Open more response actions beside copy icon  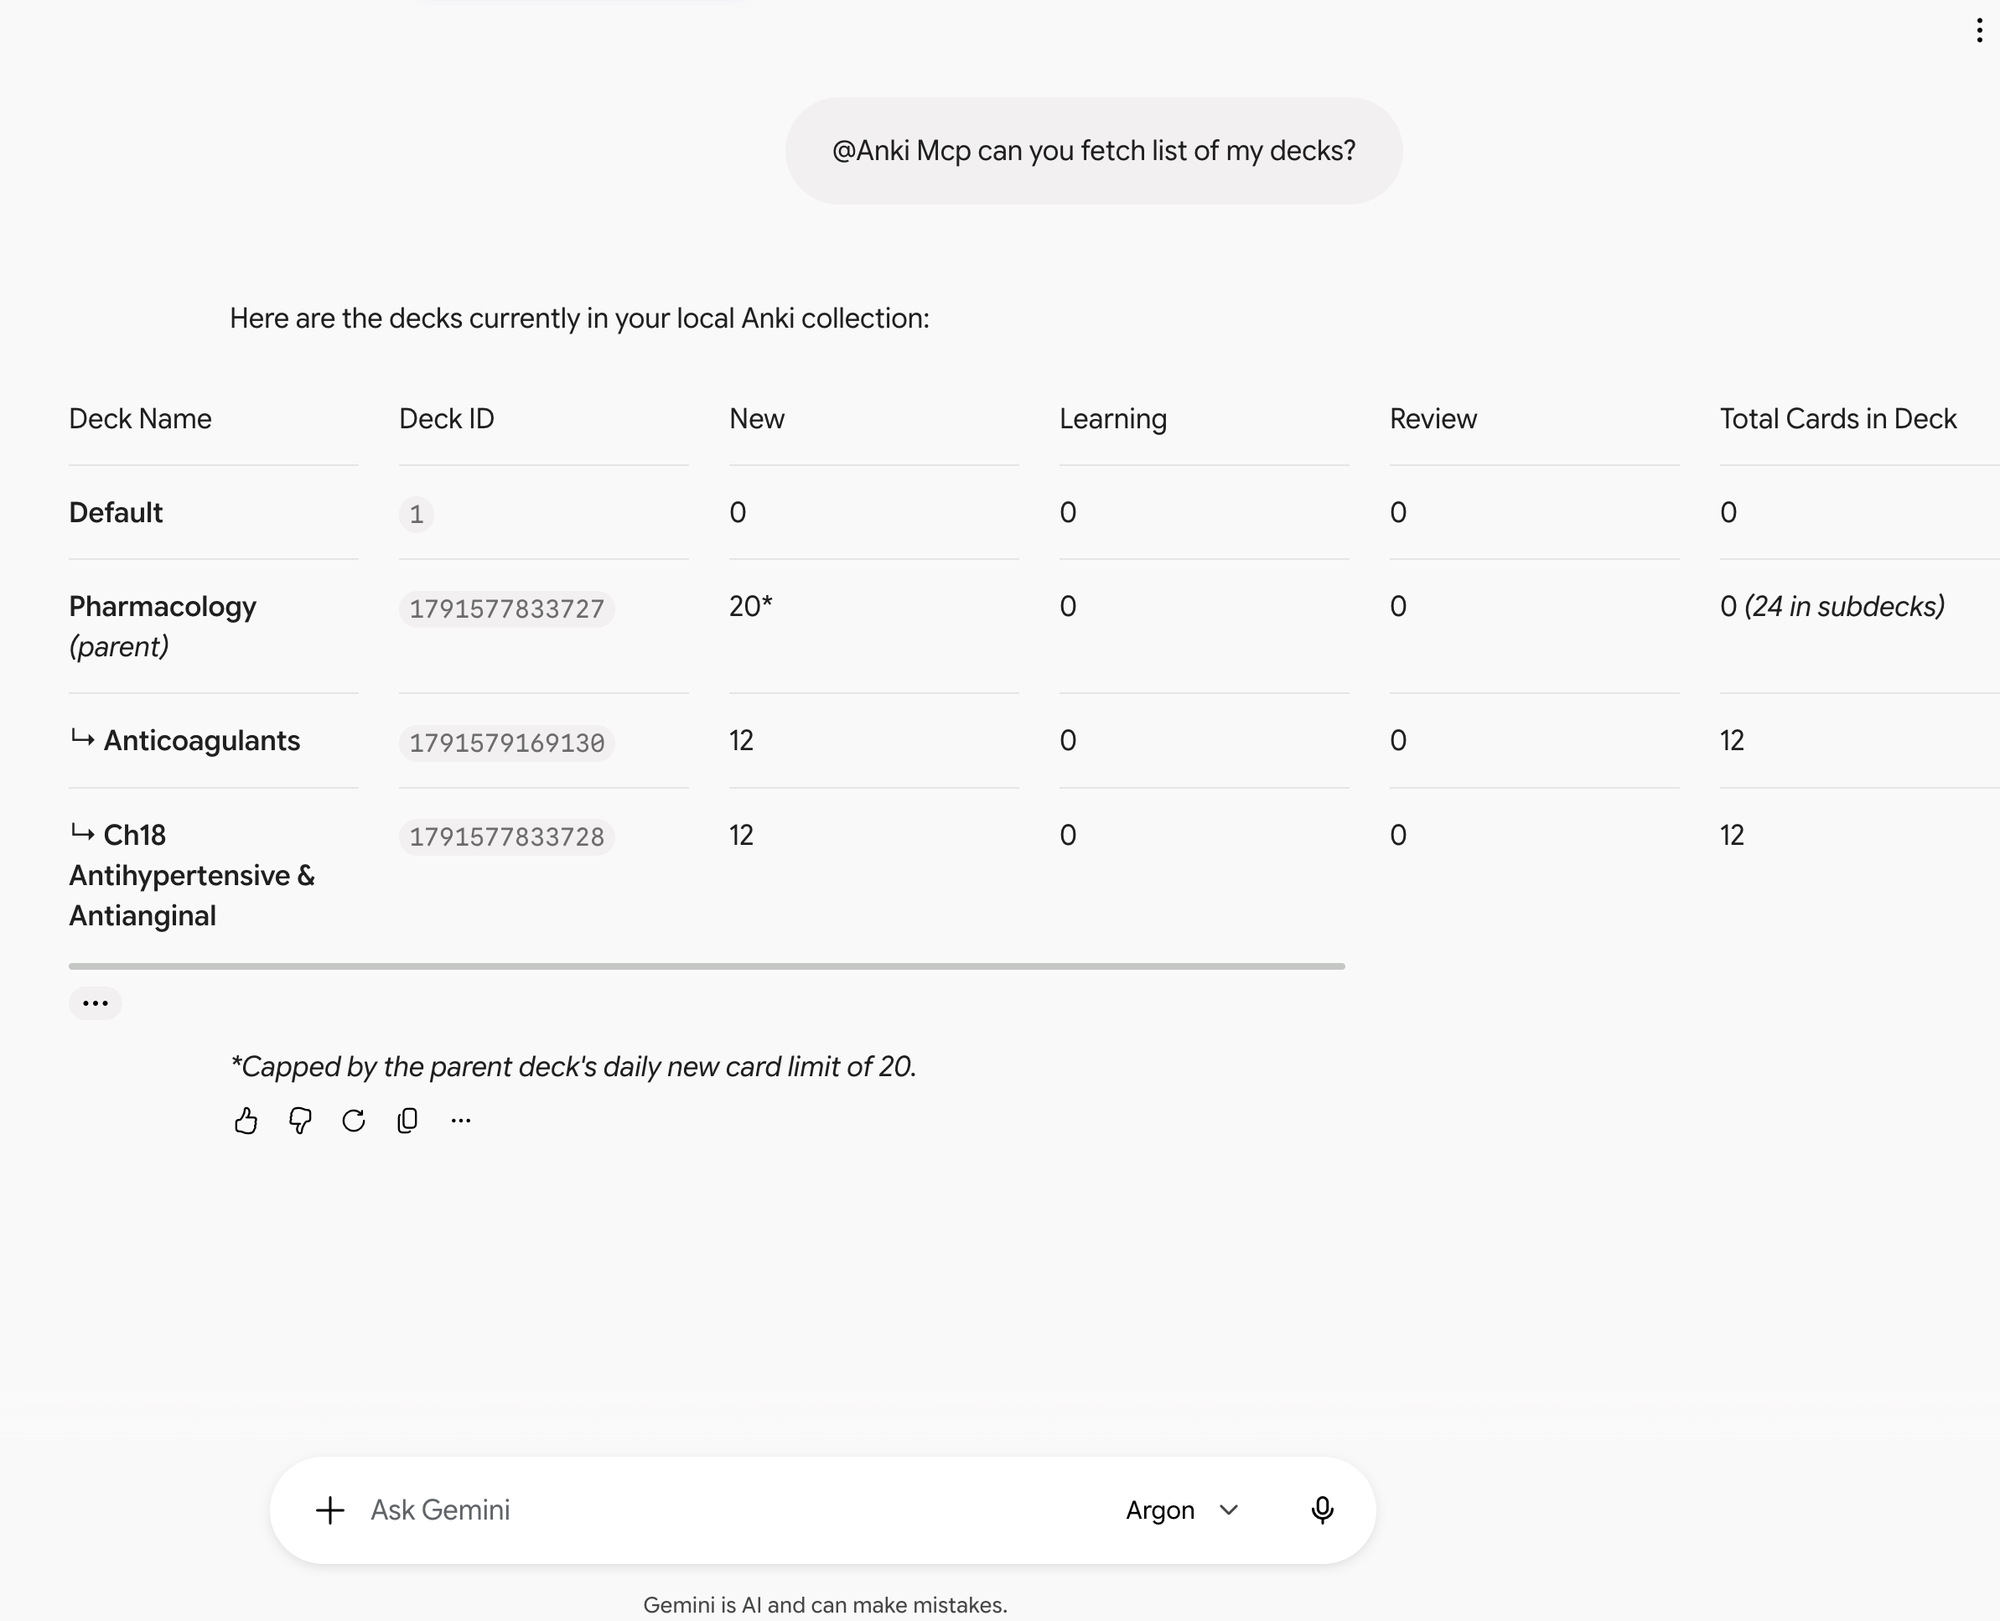click(461, 1121)
